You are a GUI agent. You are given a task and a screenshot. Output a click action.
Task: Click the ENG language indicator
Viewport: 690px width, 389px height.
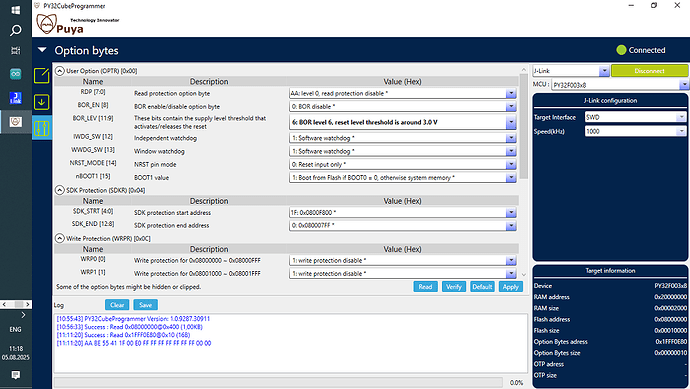point(15,329)
